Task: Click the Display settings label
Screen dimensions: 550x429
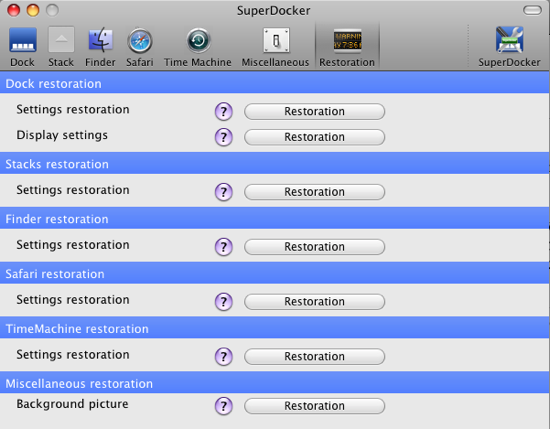Action: [x=62, y=135]
